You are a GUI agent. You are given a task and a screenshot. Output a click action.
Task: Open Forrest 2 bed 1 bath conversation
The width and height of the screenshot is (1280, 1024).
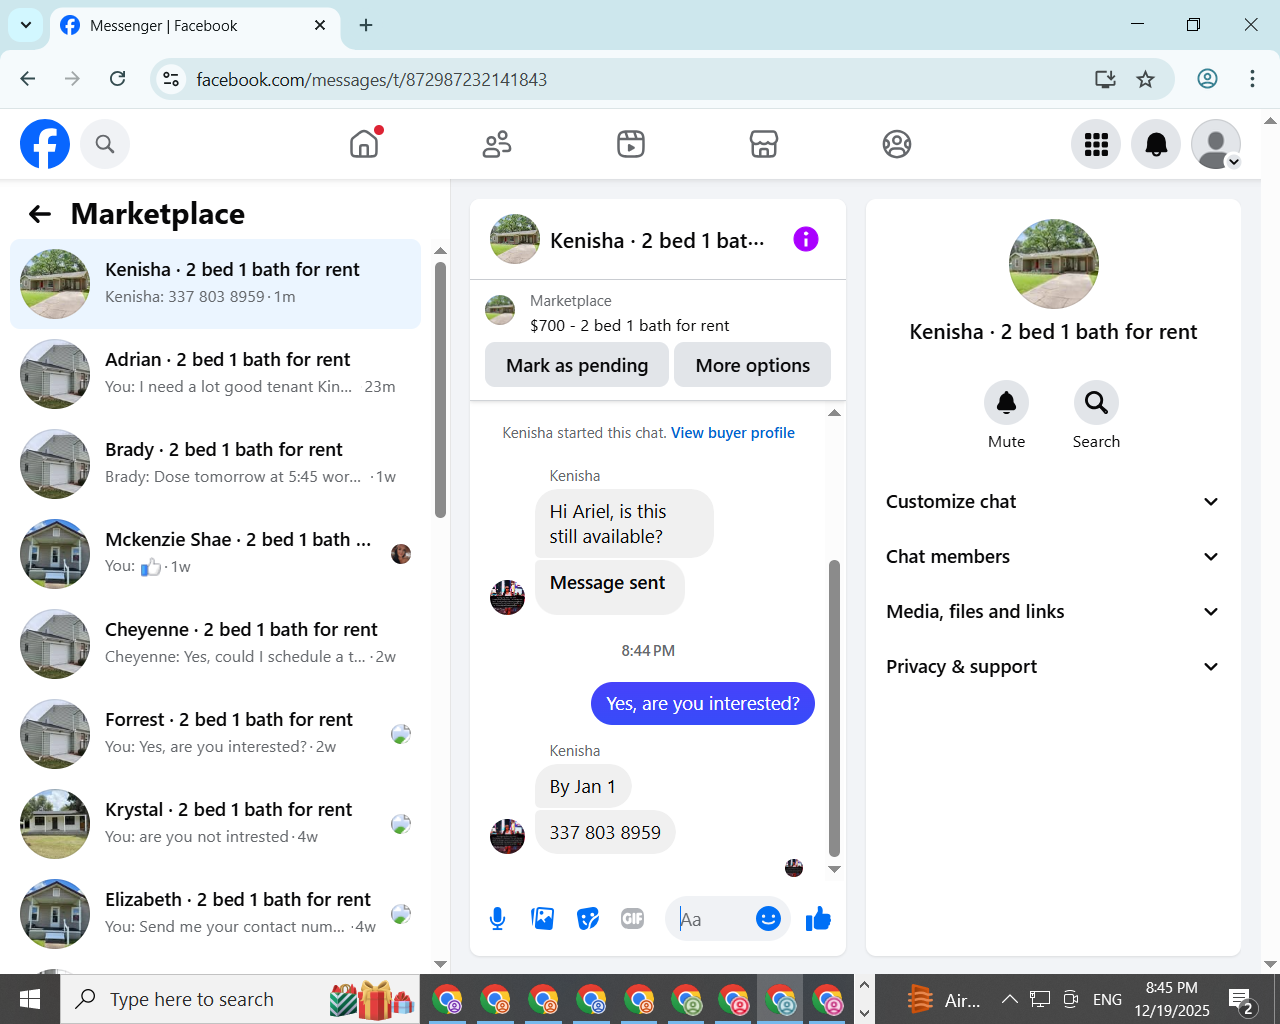tap(215, 734)
